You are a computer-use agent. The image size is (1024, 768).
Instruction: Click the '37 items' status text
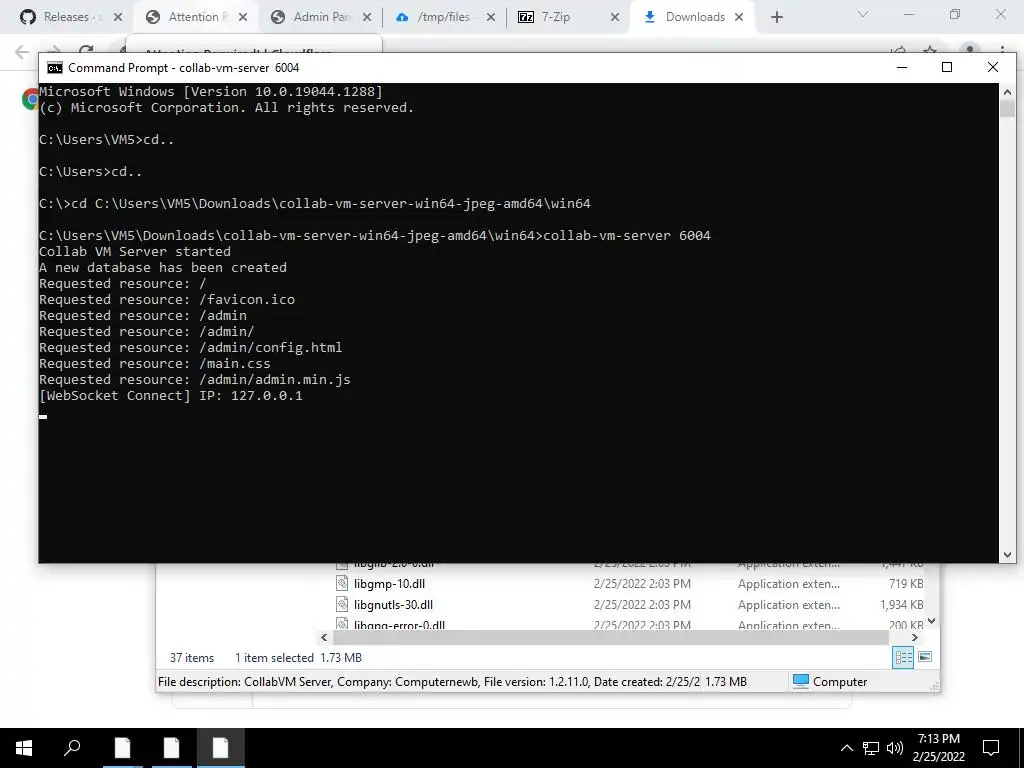(192, 658)
